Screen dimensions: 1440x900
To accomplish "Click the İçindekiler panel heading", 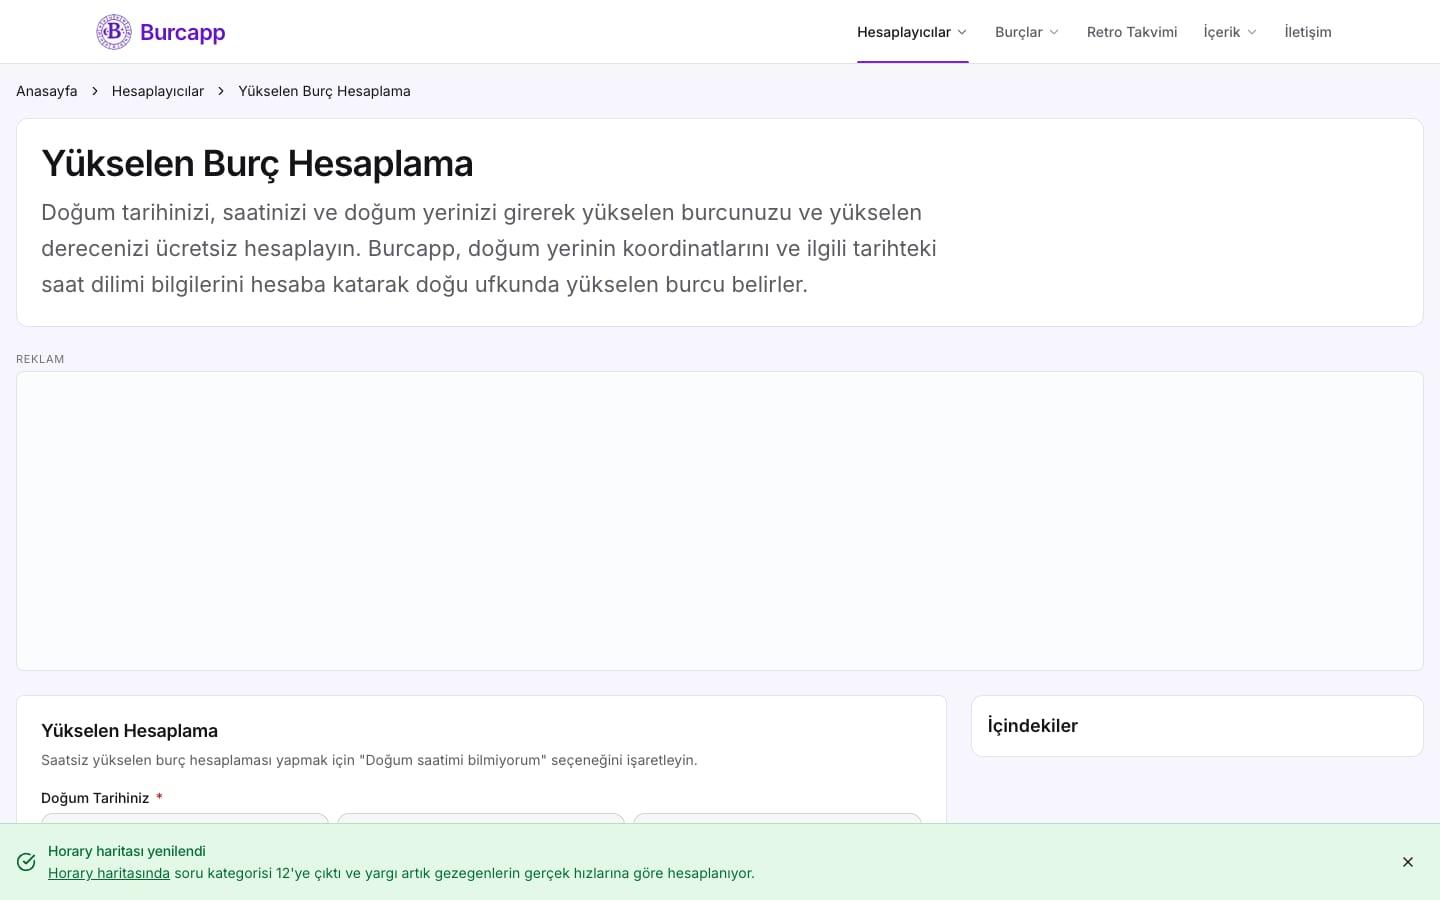I will tap(1033, 726).
